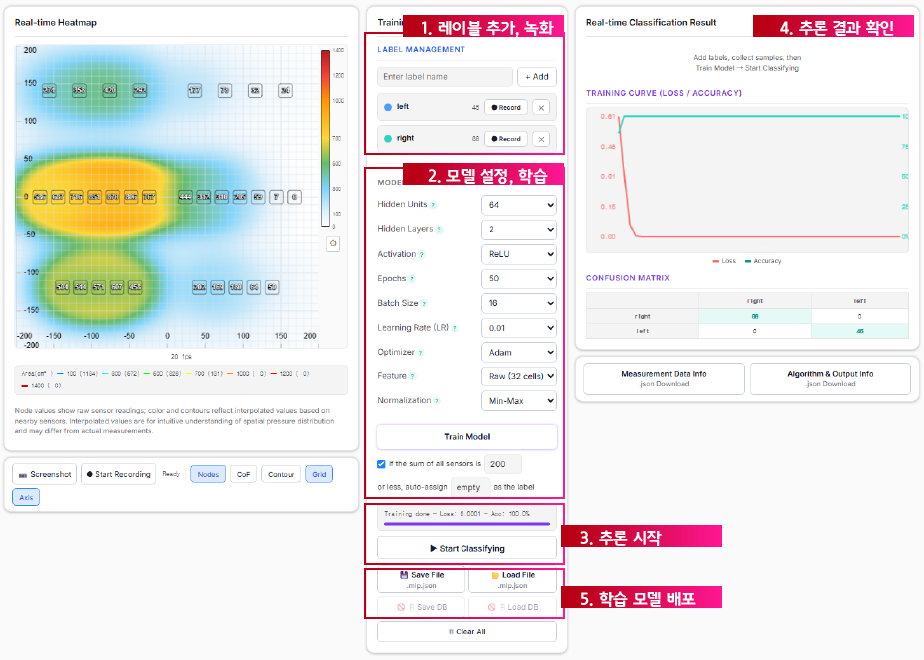Click the help icon beside Activation
The height and width of the screenshot is (660, 924).
tap(422, 255)
